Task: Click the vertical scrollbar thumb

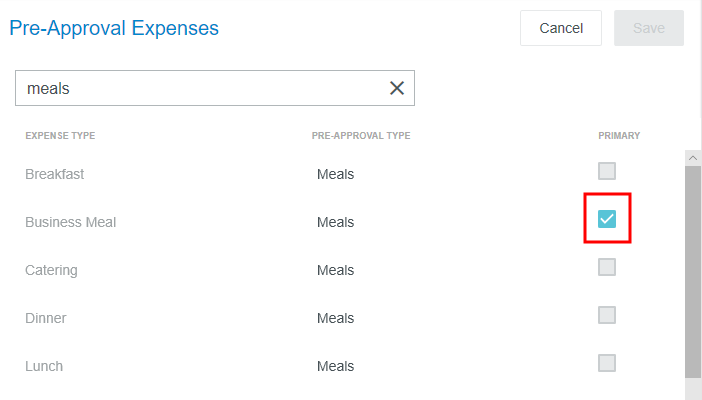Action: pyautogui.click(x=692, y=270)
